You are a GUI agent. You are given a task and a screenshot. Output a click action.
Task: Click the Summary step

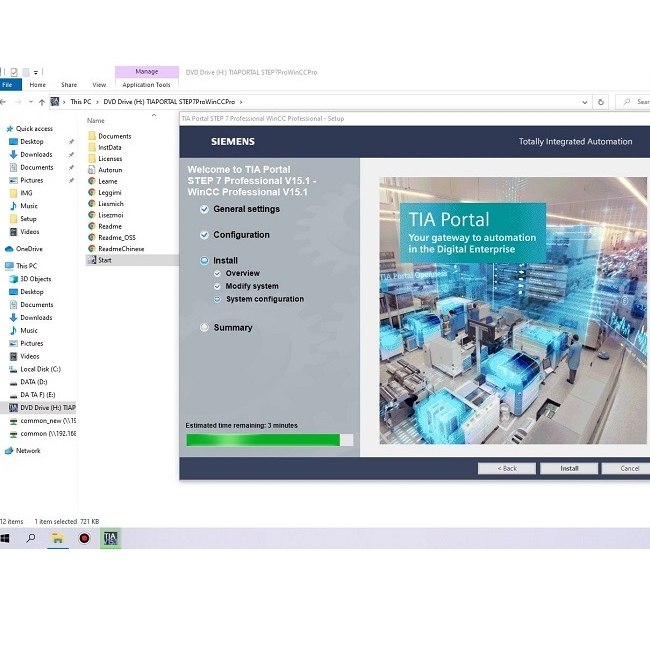pyautogui.click(x=226, y=327)
